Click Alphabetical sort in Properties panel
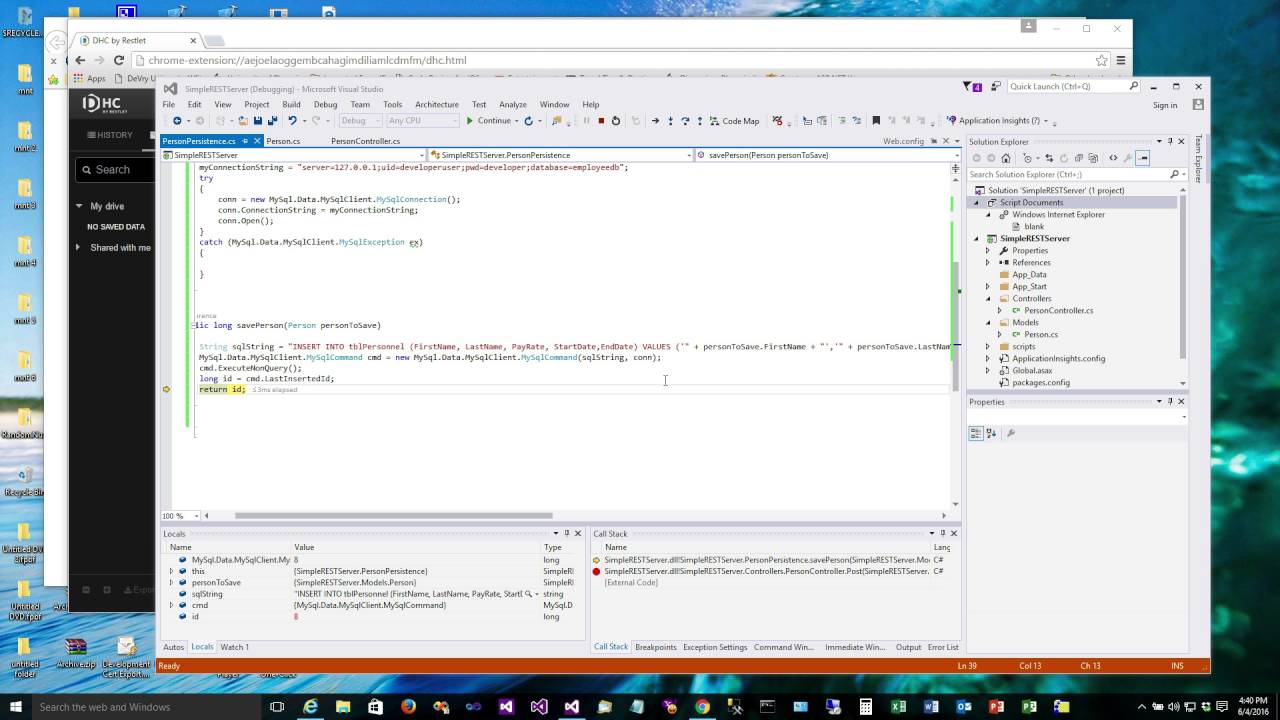 (x=991, y=433)
